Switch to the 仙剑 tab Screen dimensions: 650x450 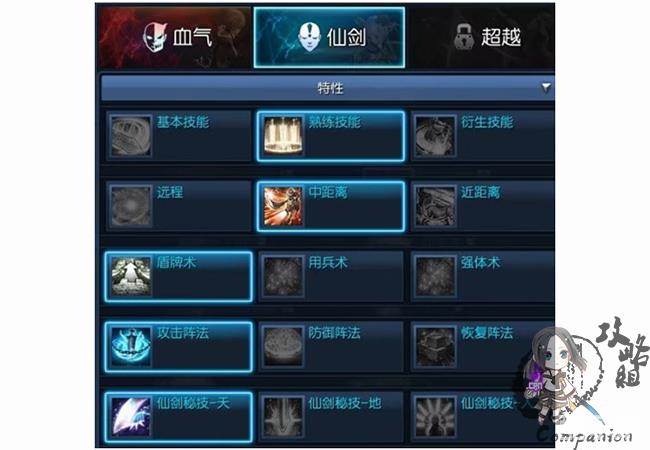click(x=329, y=37)
